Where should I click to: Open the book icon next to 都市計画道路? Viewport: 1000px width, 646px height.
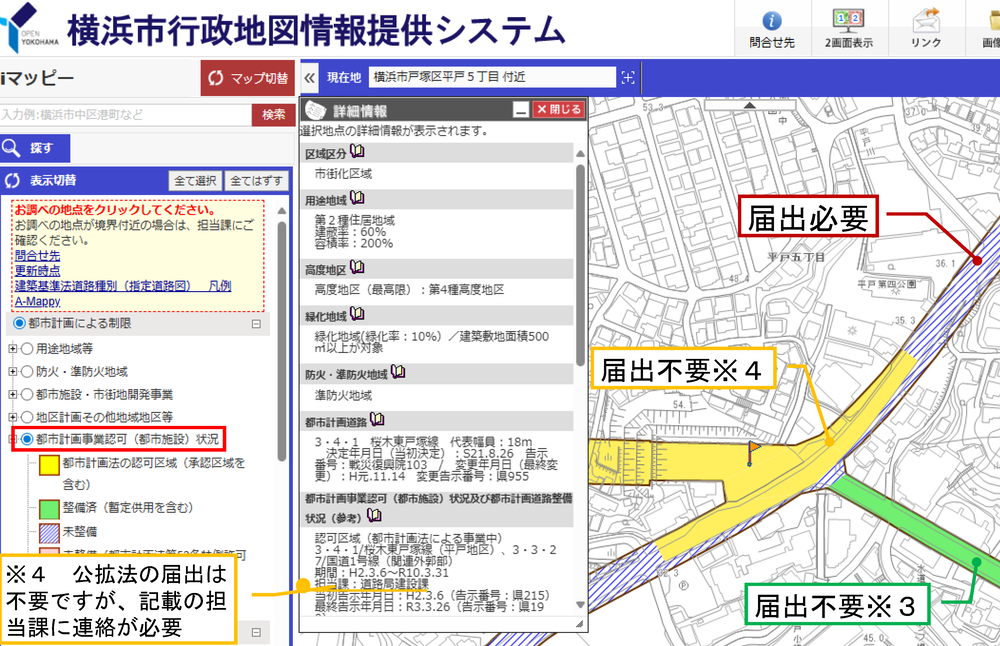pos(377,419)
